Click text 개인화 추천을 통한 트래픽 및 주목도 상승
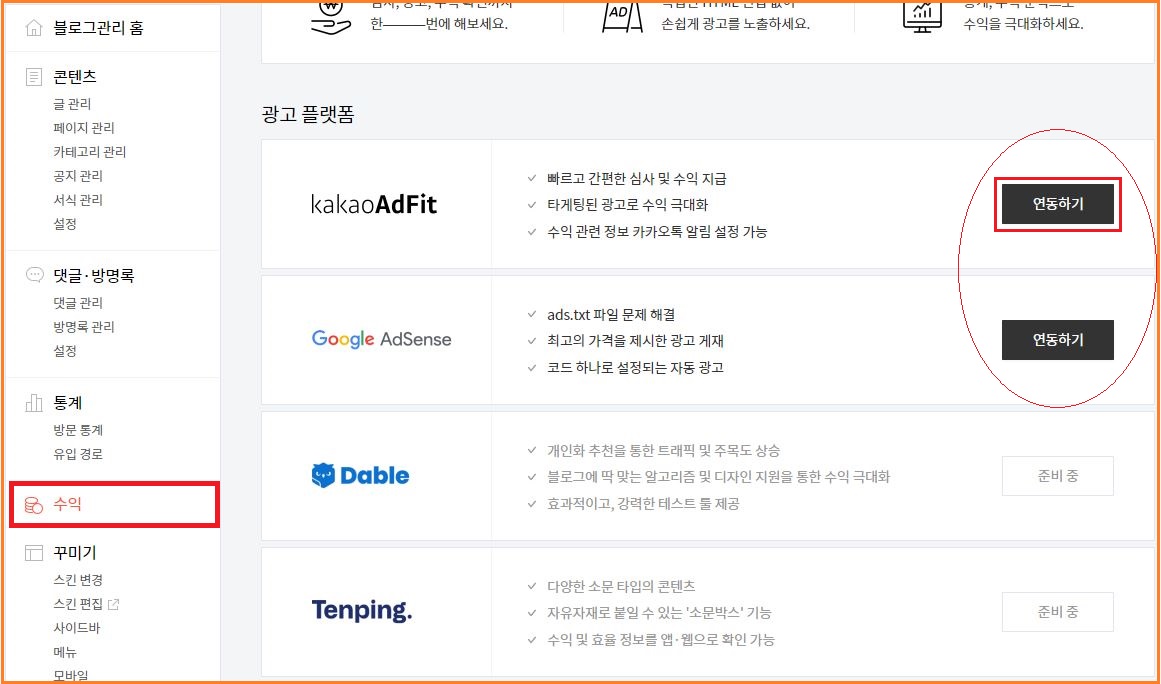Screen dimensions: 1161x684 coord(663,450)
